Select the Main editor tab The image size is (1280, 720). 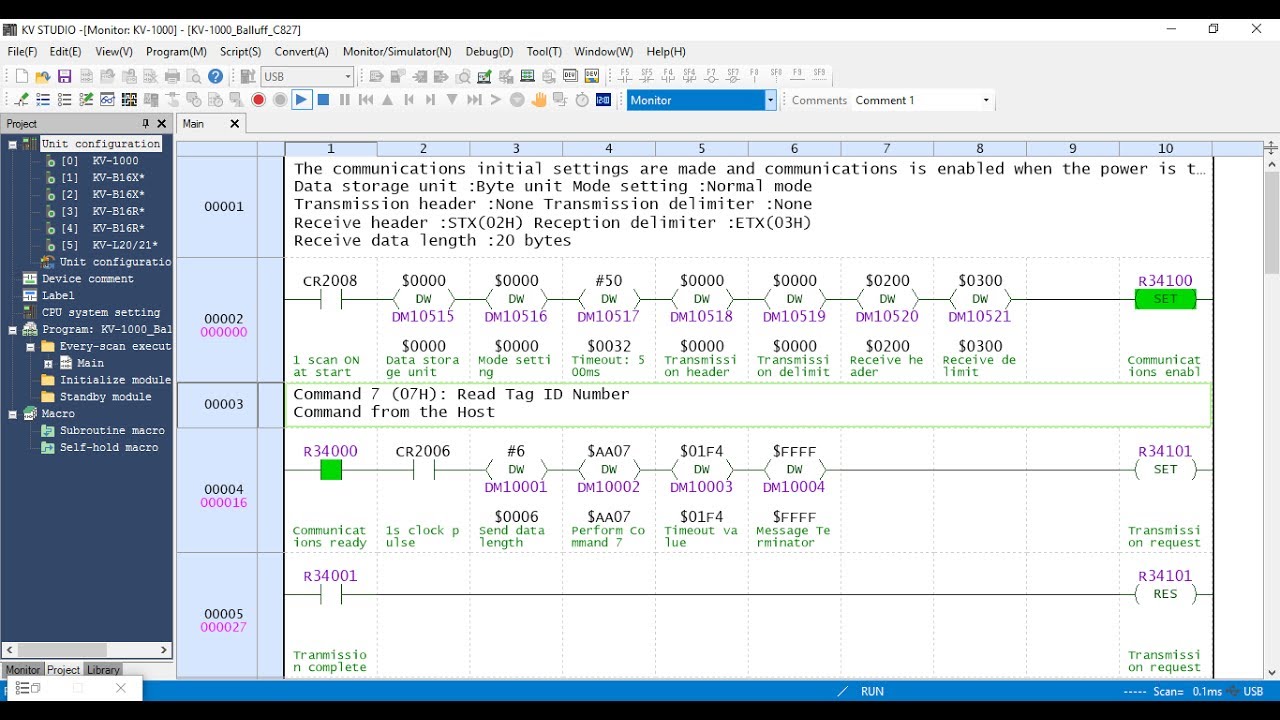tap(194, 124)
